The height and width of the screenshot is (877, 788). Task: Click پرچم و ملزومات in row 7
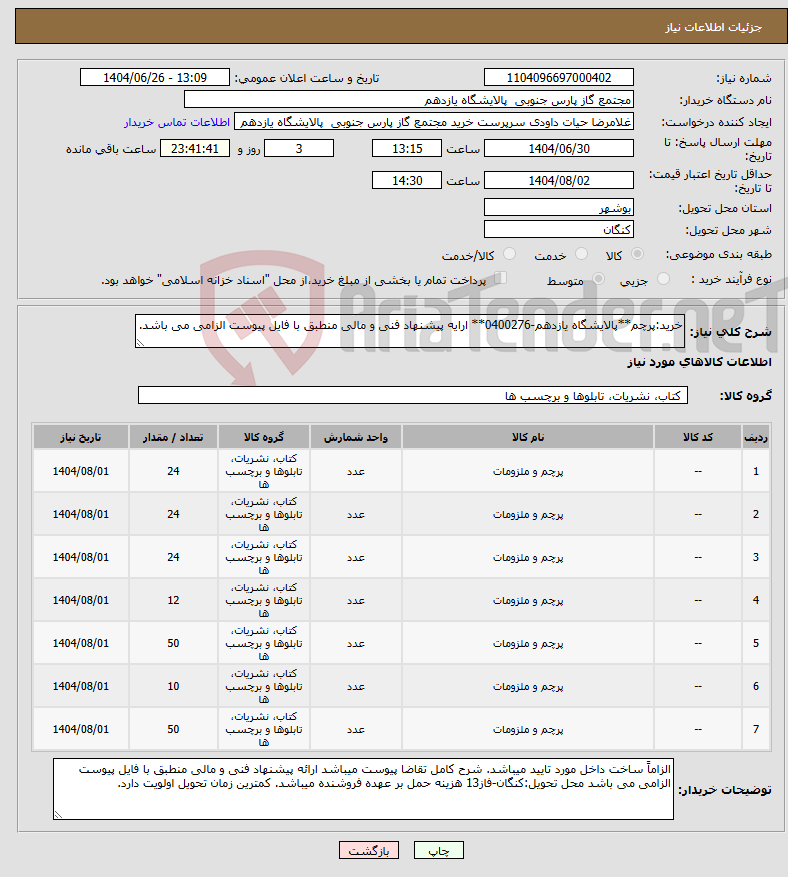pos(528,729)
